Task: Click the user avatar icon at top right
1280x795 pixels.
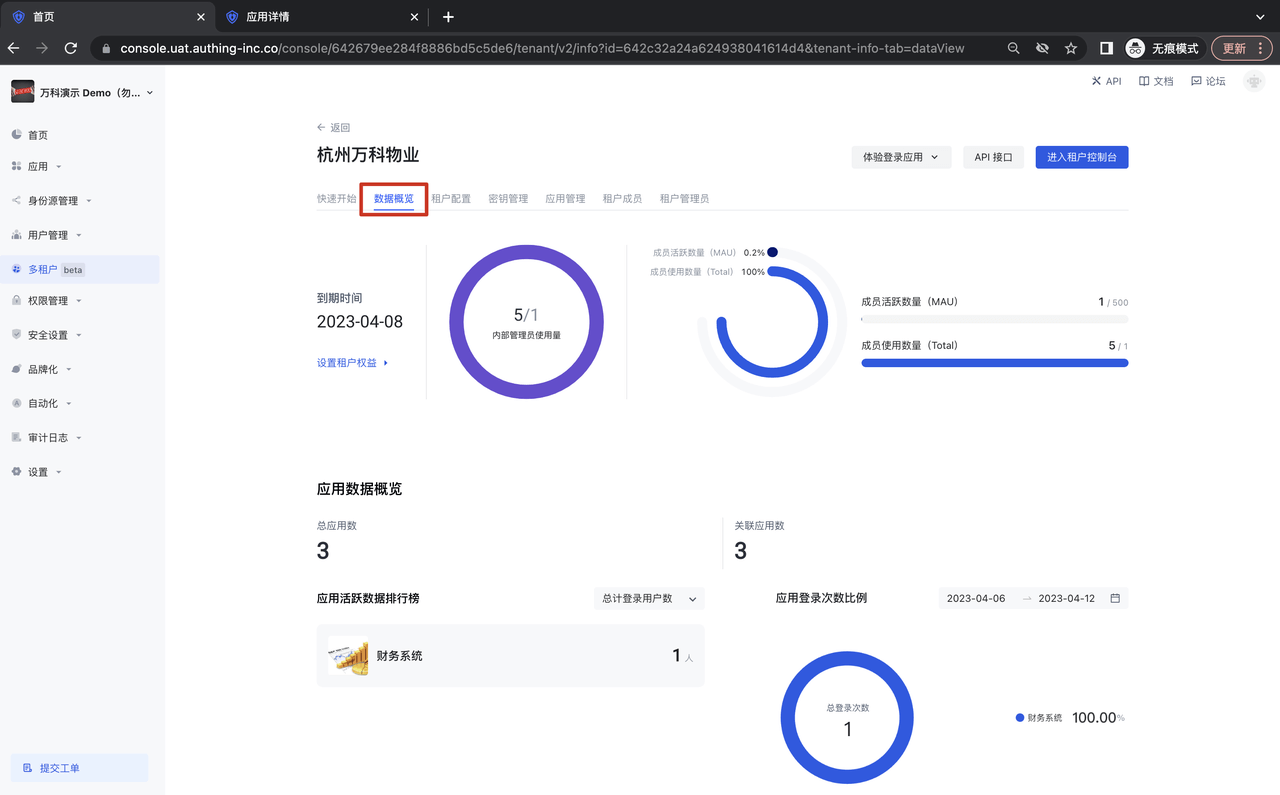Action: click(1253, 81)
